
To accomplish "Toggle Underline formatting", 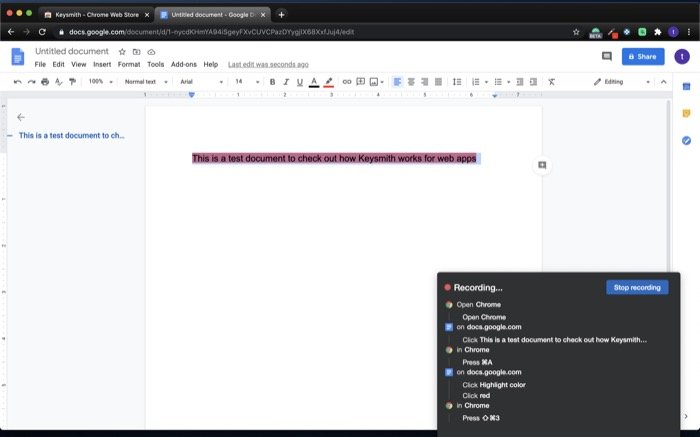I will (x=299, y=82).
